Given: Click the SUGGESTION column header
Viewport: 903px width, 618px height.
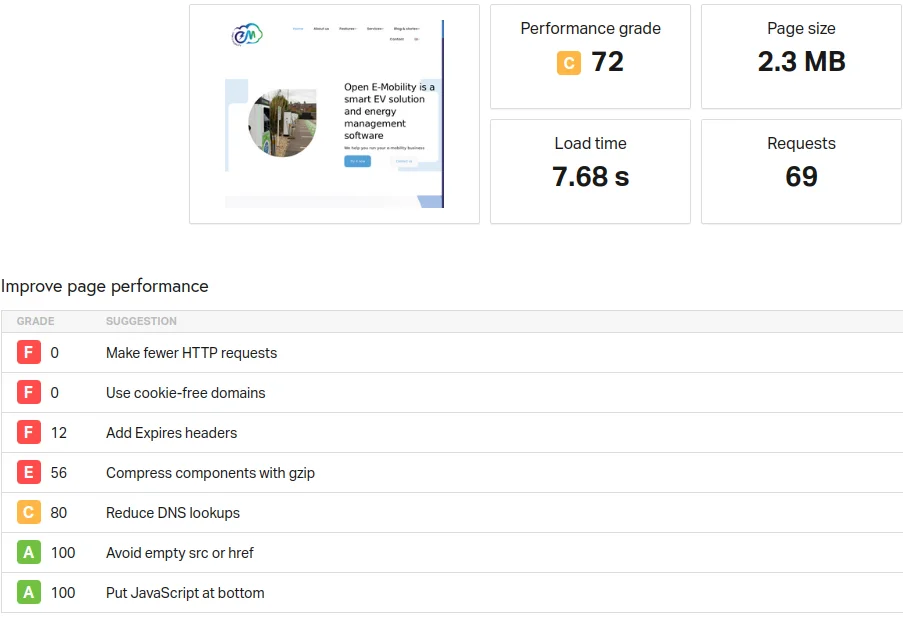Looking at the screenshot, I should [x=141, y=321].
